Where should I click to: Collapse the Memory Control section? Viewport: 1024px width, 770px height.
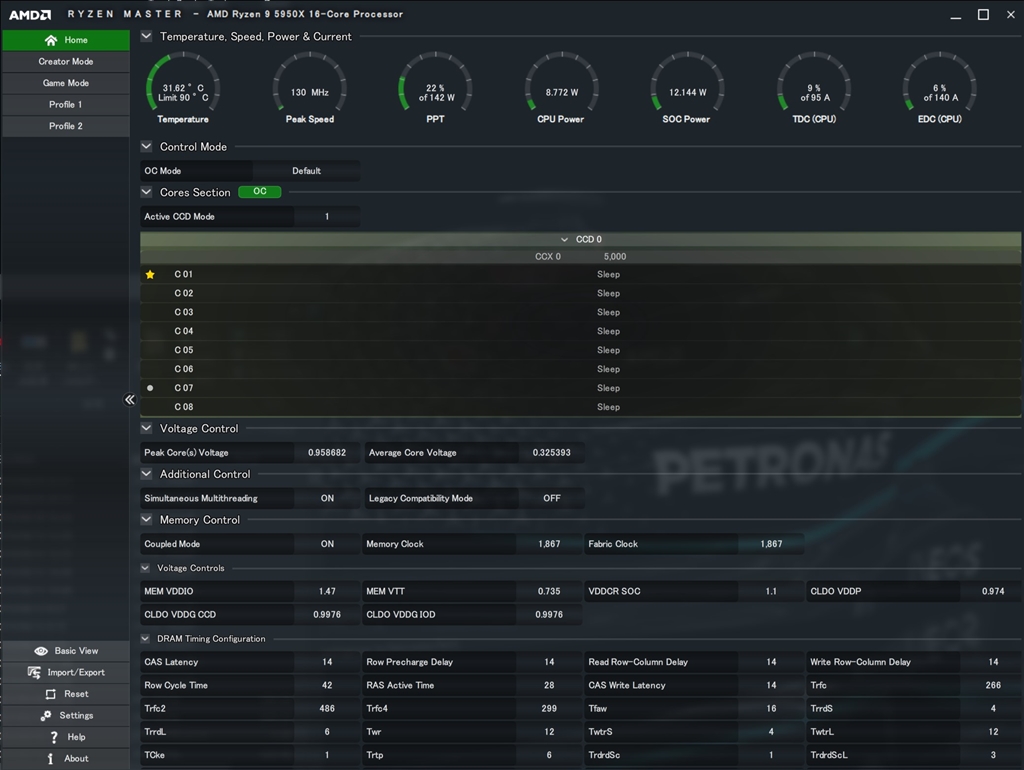[x=147, y=520]
